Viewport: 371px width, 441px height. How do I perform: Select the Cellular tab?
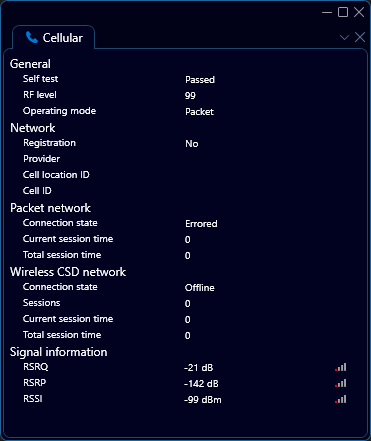[x=54, y=37]
